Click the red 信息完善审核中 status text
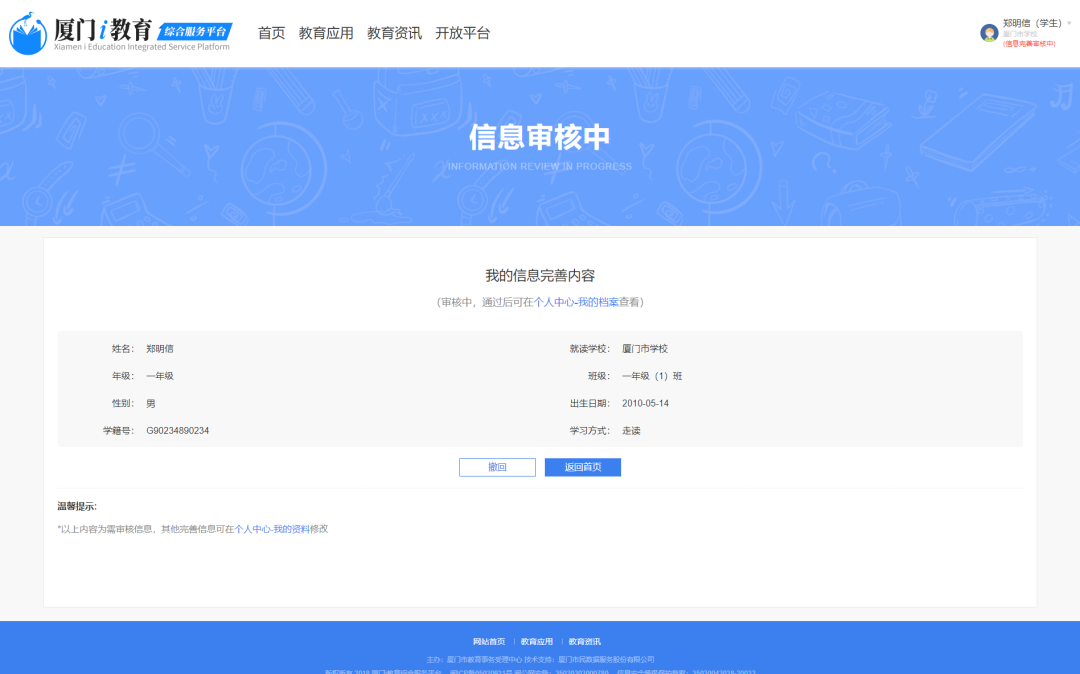Image resolution: width=1080 pixels, height=674 pixels. click(1029, 44)
